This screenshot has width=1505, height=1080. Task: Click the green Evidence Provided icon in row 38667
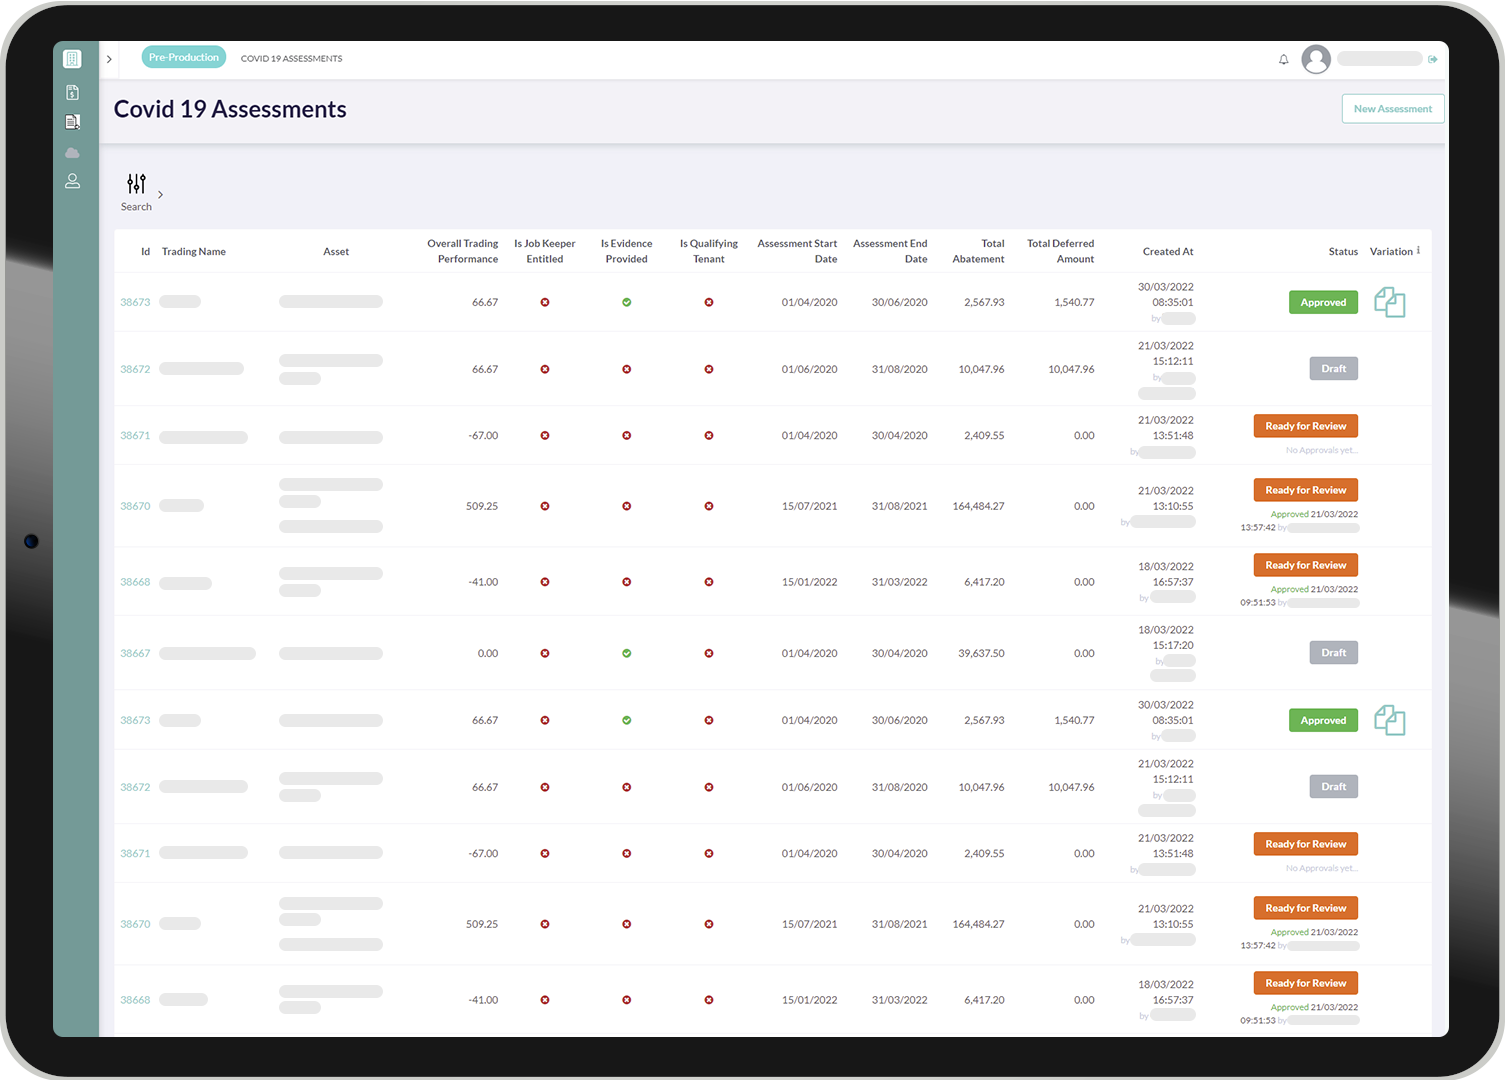(627, 654)
